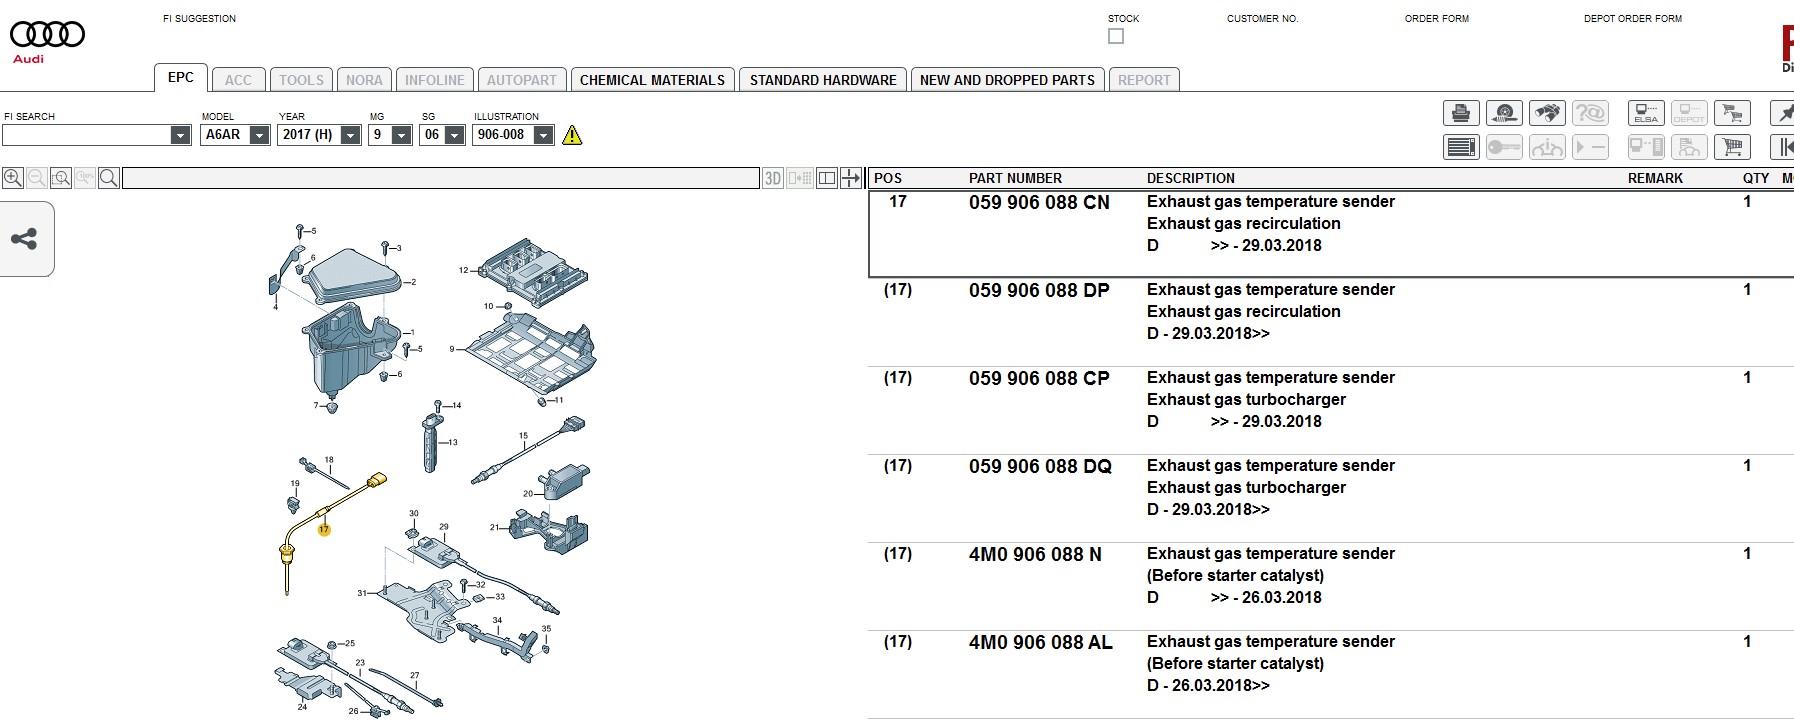
Task: Click the wheel and spring parts icon
Action: coord(1504,113)
